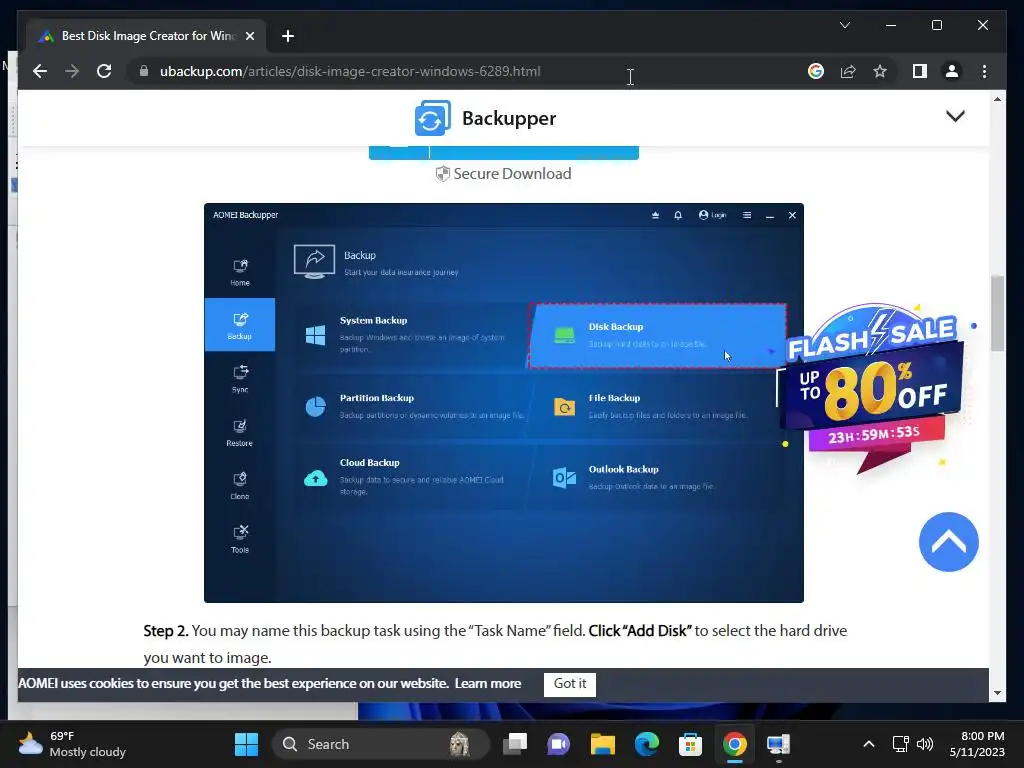Click the page scrollbar thumb
Viewport: 1024px width, 768px height.
[997, 313]
